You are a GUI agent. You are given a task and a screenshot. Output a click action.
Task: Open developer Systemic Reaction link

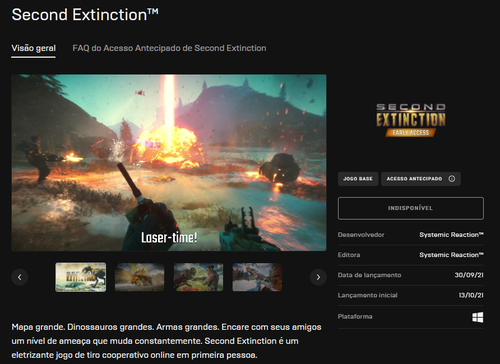(x=451, y=235)
